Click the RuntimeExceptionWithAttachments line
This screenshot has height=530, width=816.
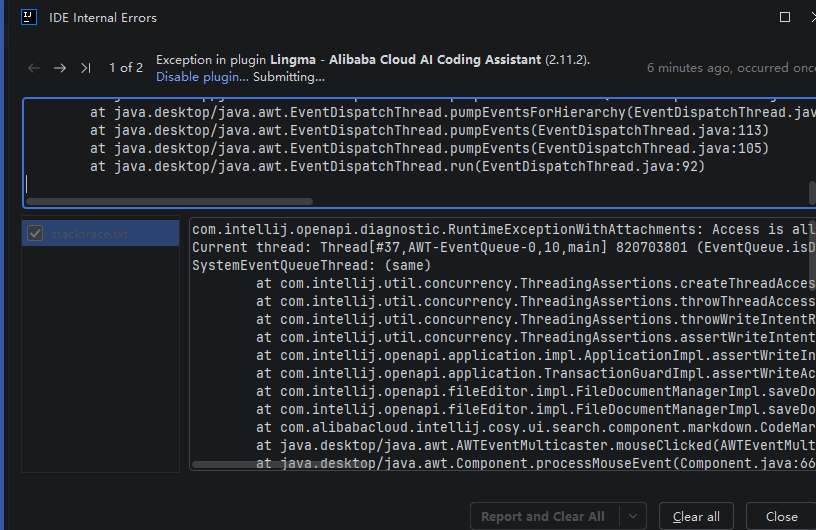pyautogui.click(x=504, y=230)
